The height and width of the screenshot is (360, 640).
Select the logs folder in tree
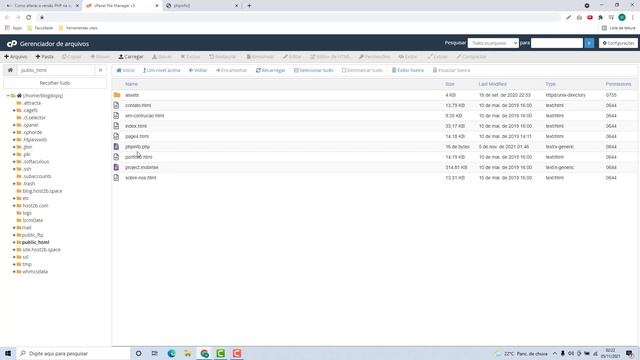click(27, 213)
